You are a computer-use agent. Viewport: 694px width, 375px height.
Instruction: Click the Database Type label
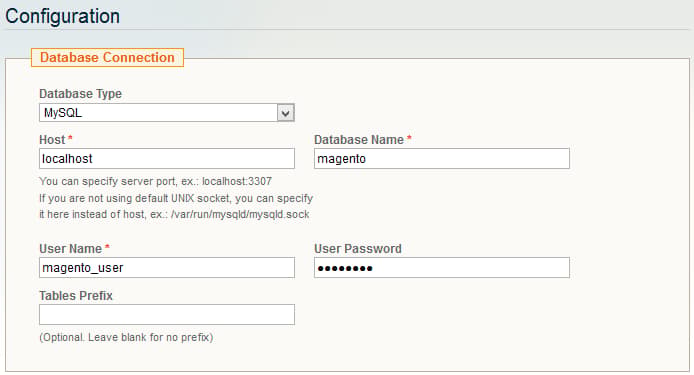click(x=80, y=94)
